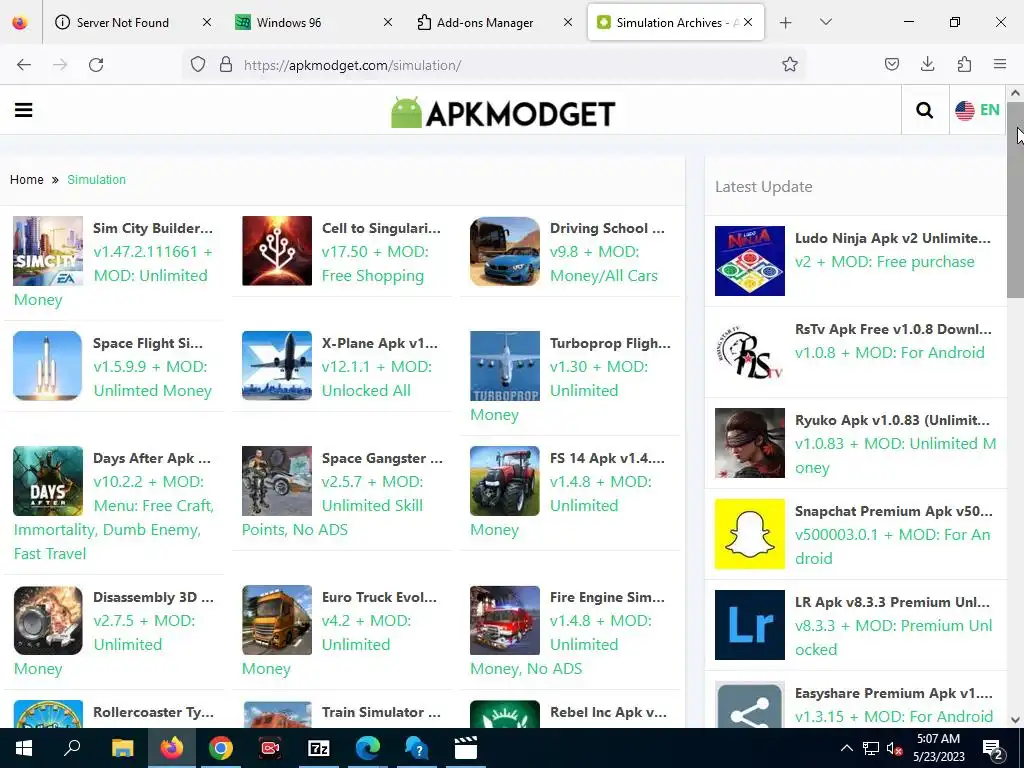
Task: Open Ryuko Apk thumbnail
Action: coord(750,443)
